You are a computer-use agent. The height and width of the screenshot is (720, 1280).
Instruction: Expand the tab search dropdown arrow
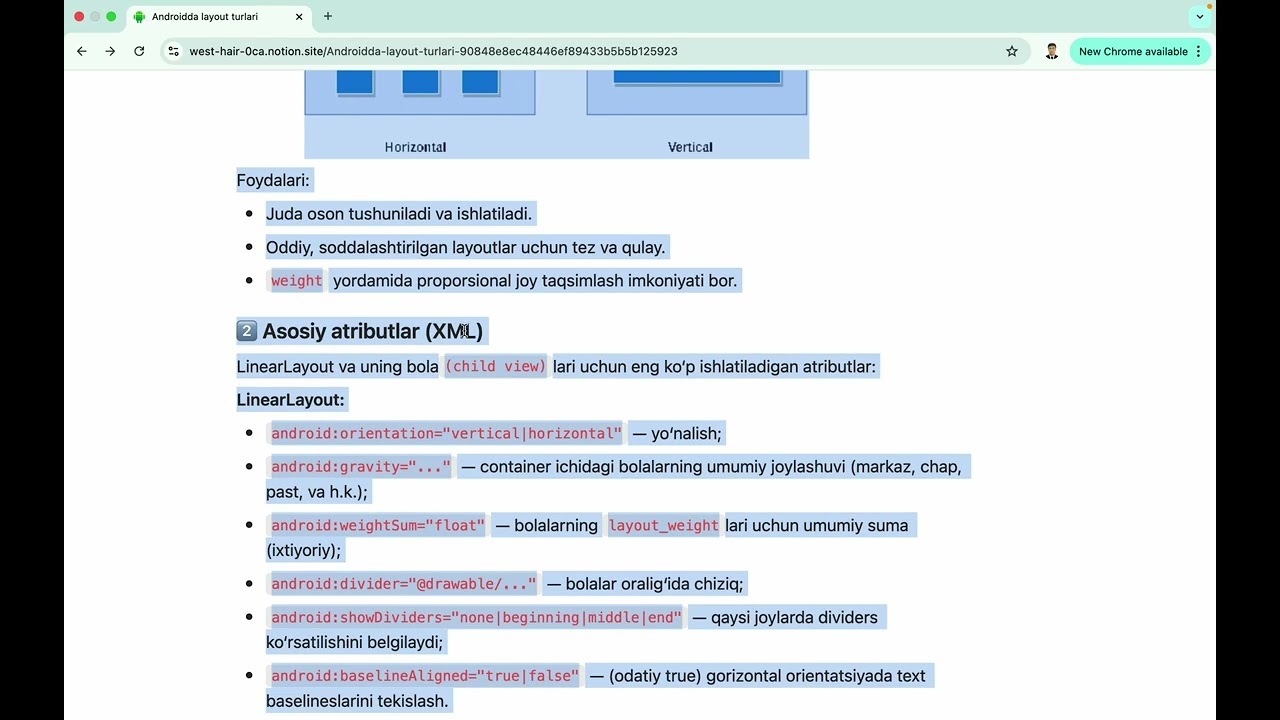tap(1200, 16)
